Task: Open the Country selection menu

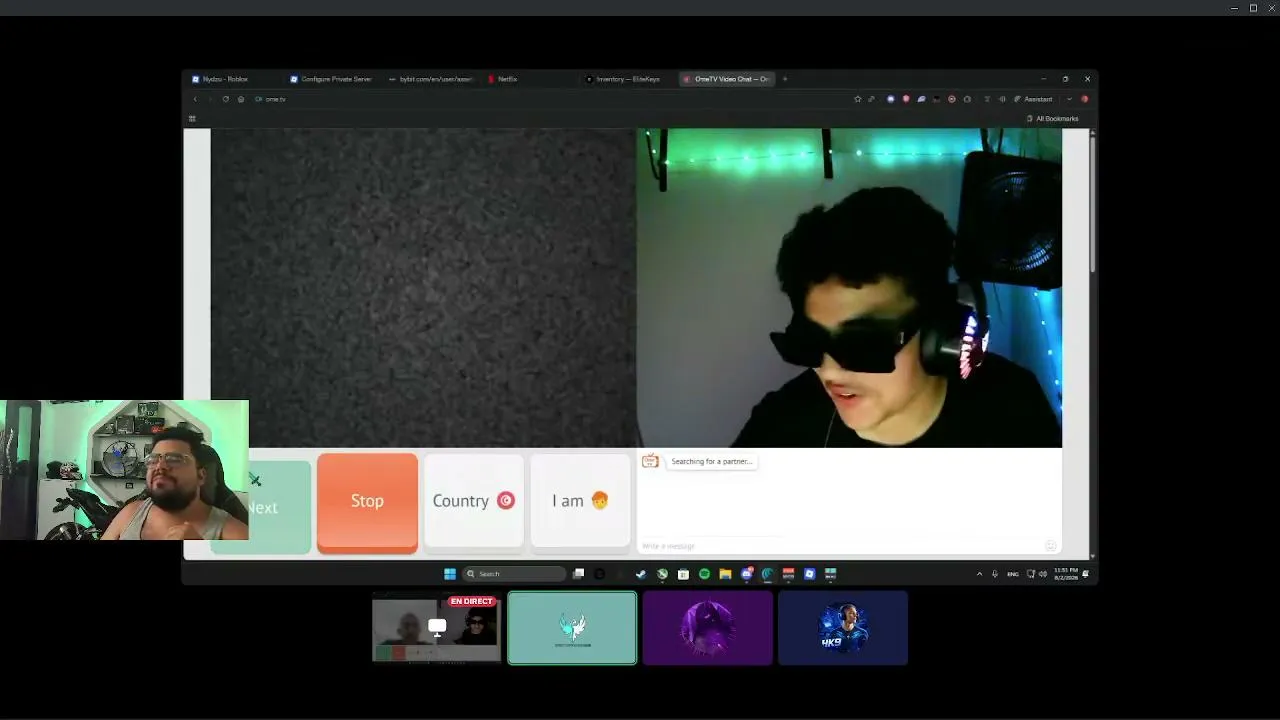Action: pos(473,501)
